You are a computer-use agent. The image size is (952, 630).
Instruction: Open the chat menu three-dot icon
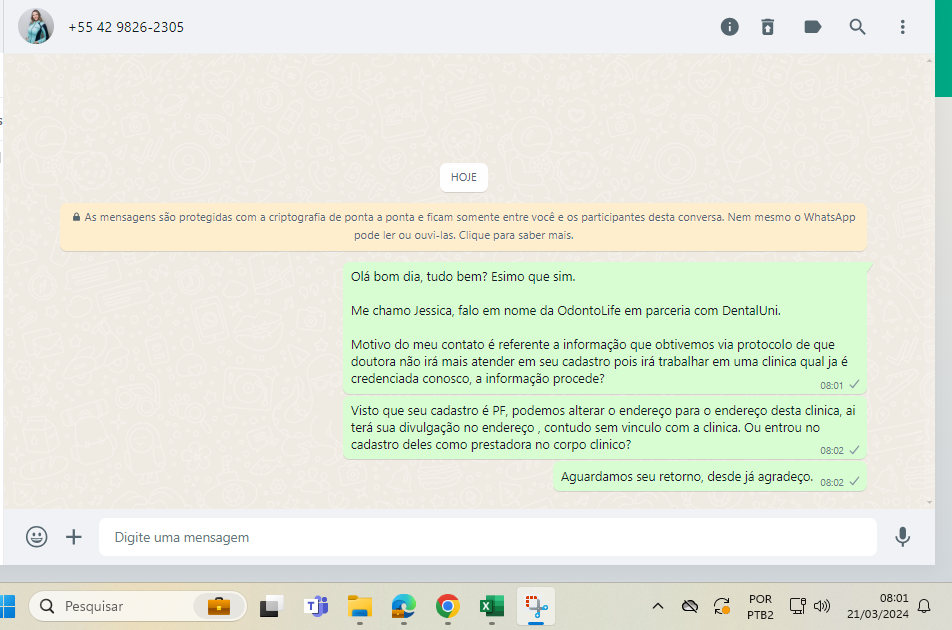[x=902, y=27]
